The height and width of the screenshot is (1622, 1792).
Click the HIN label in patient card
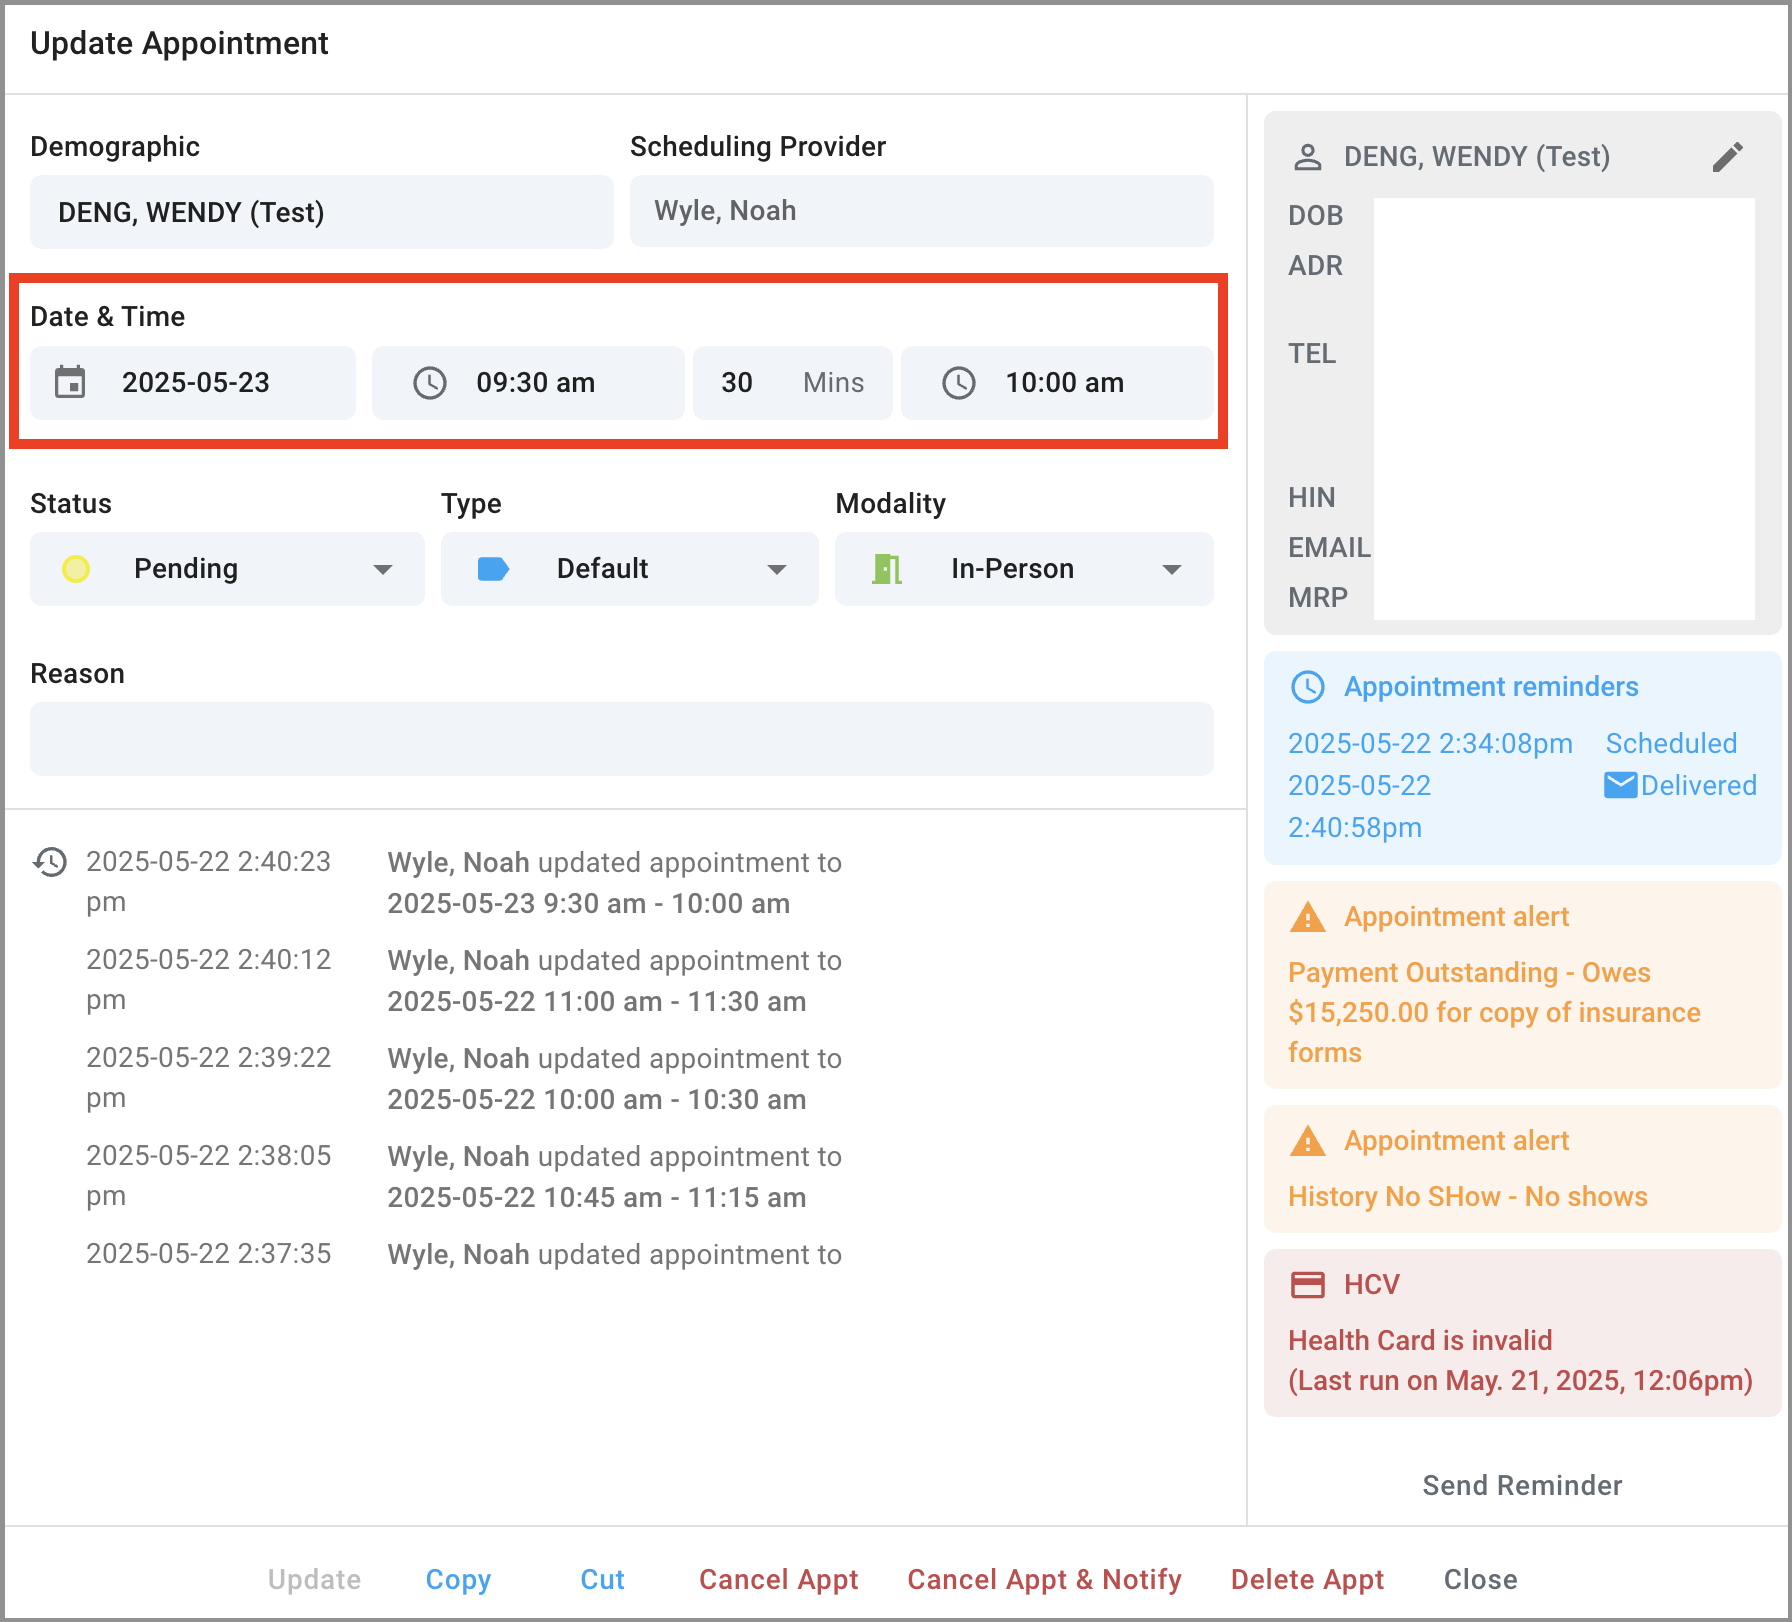[1311, 497]
